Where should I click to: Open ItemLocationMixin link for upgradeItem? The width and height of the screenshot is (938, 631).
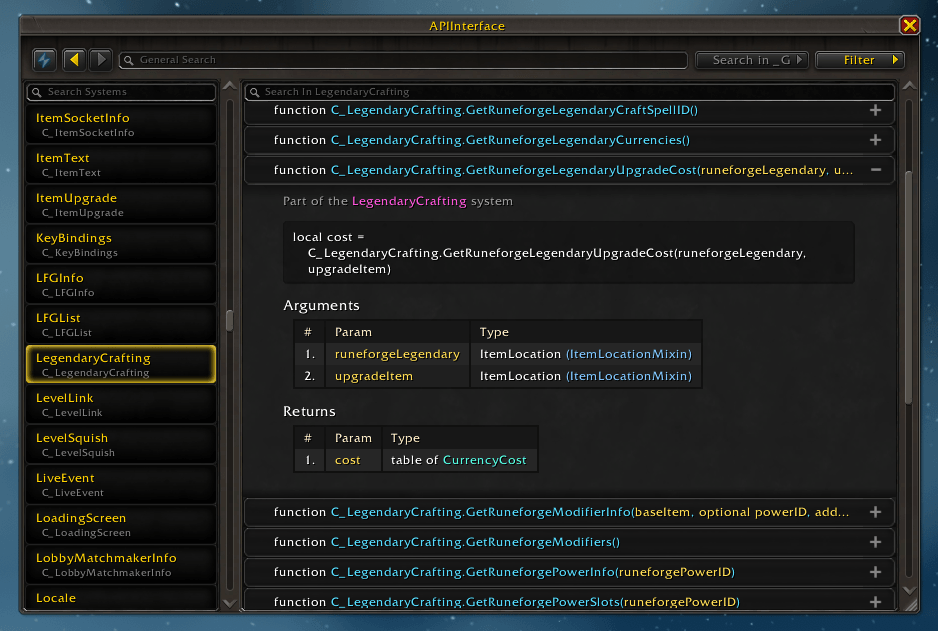tap(629, 376)
